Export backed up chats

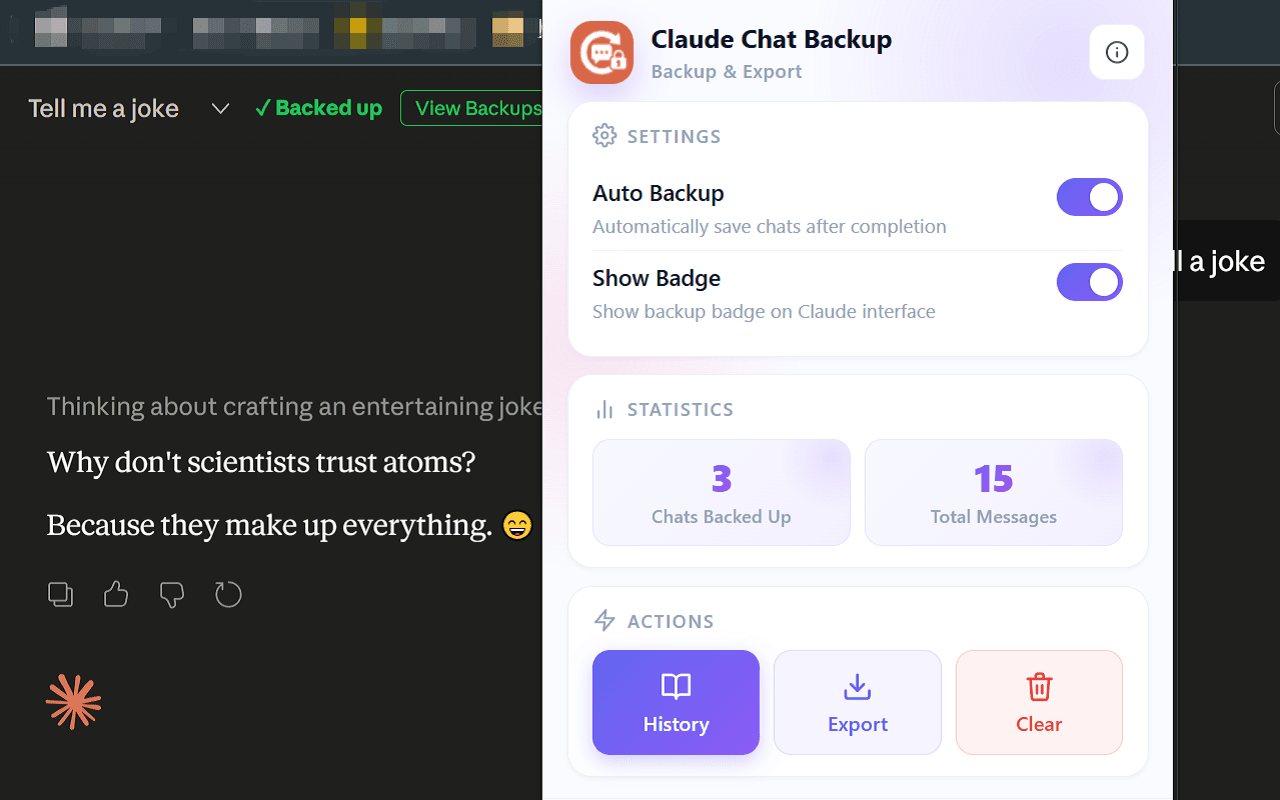click(858, 702)
